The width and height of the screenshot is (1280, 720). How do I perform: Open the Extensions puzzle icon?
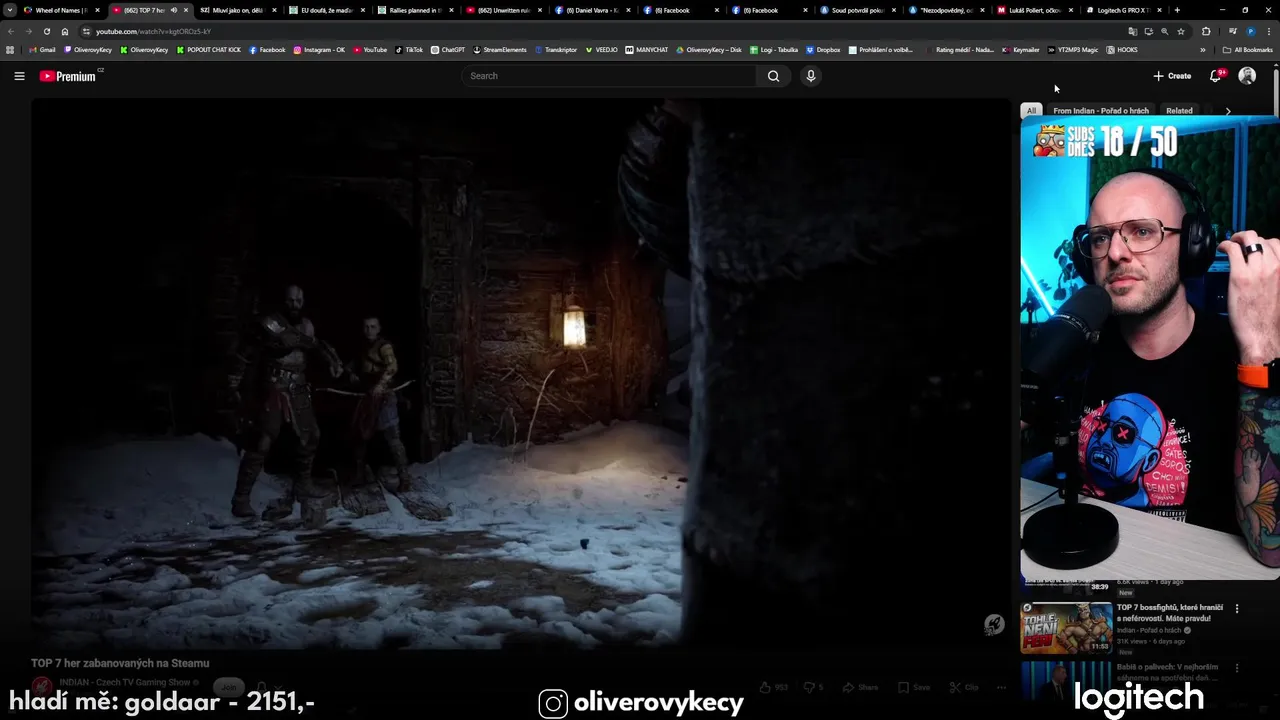[1206, 31]
